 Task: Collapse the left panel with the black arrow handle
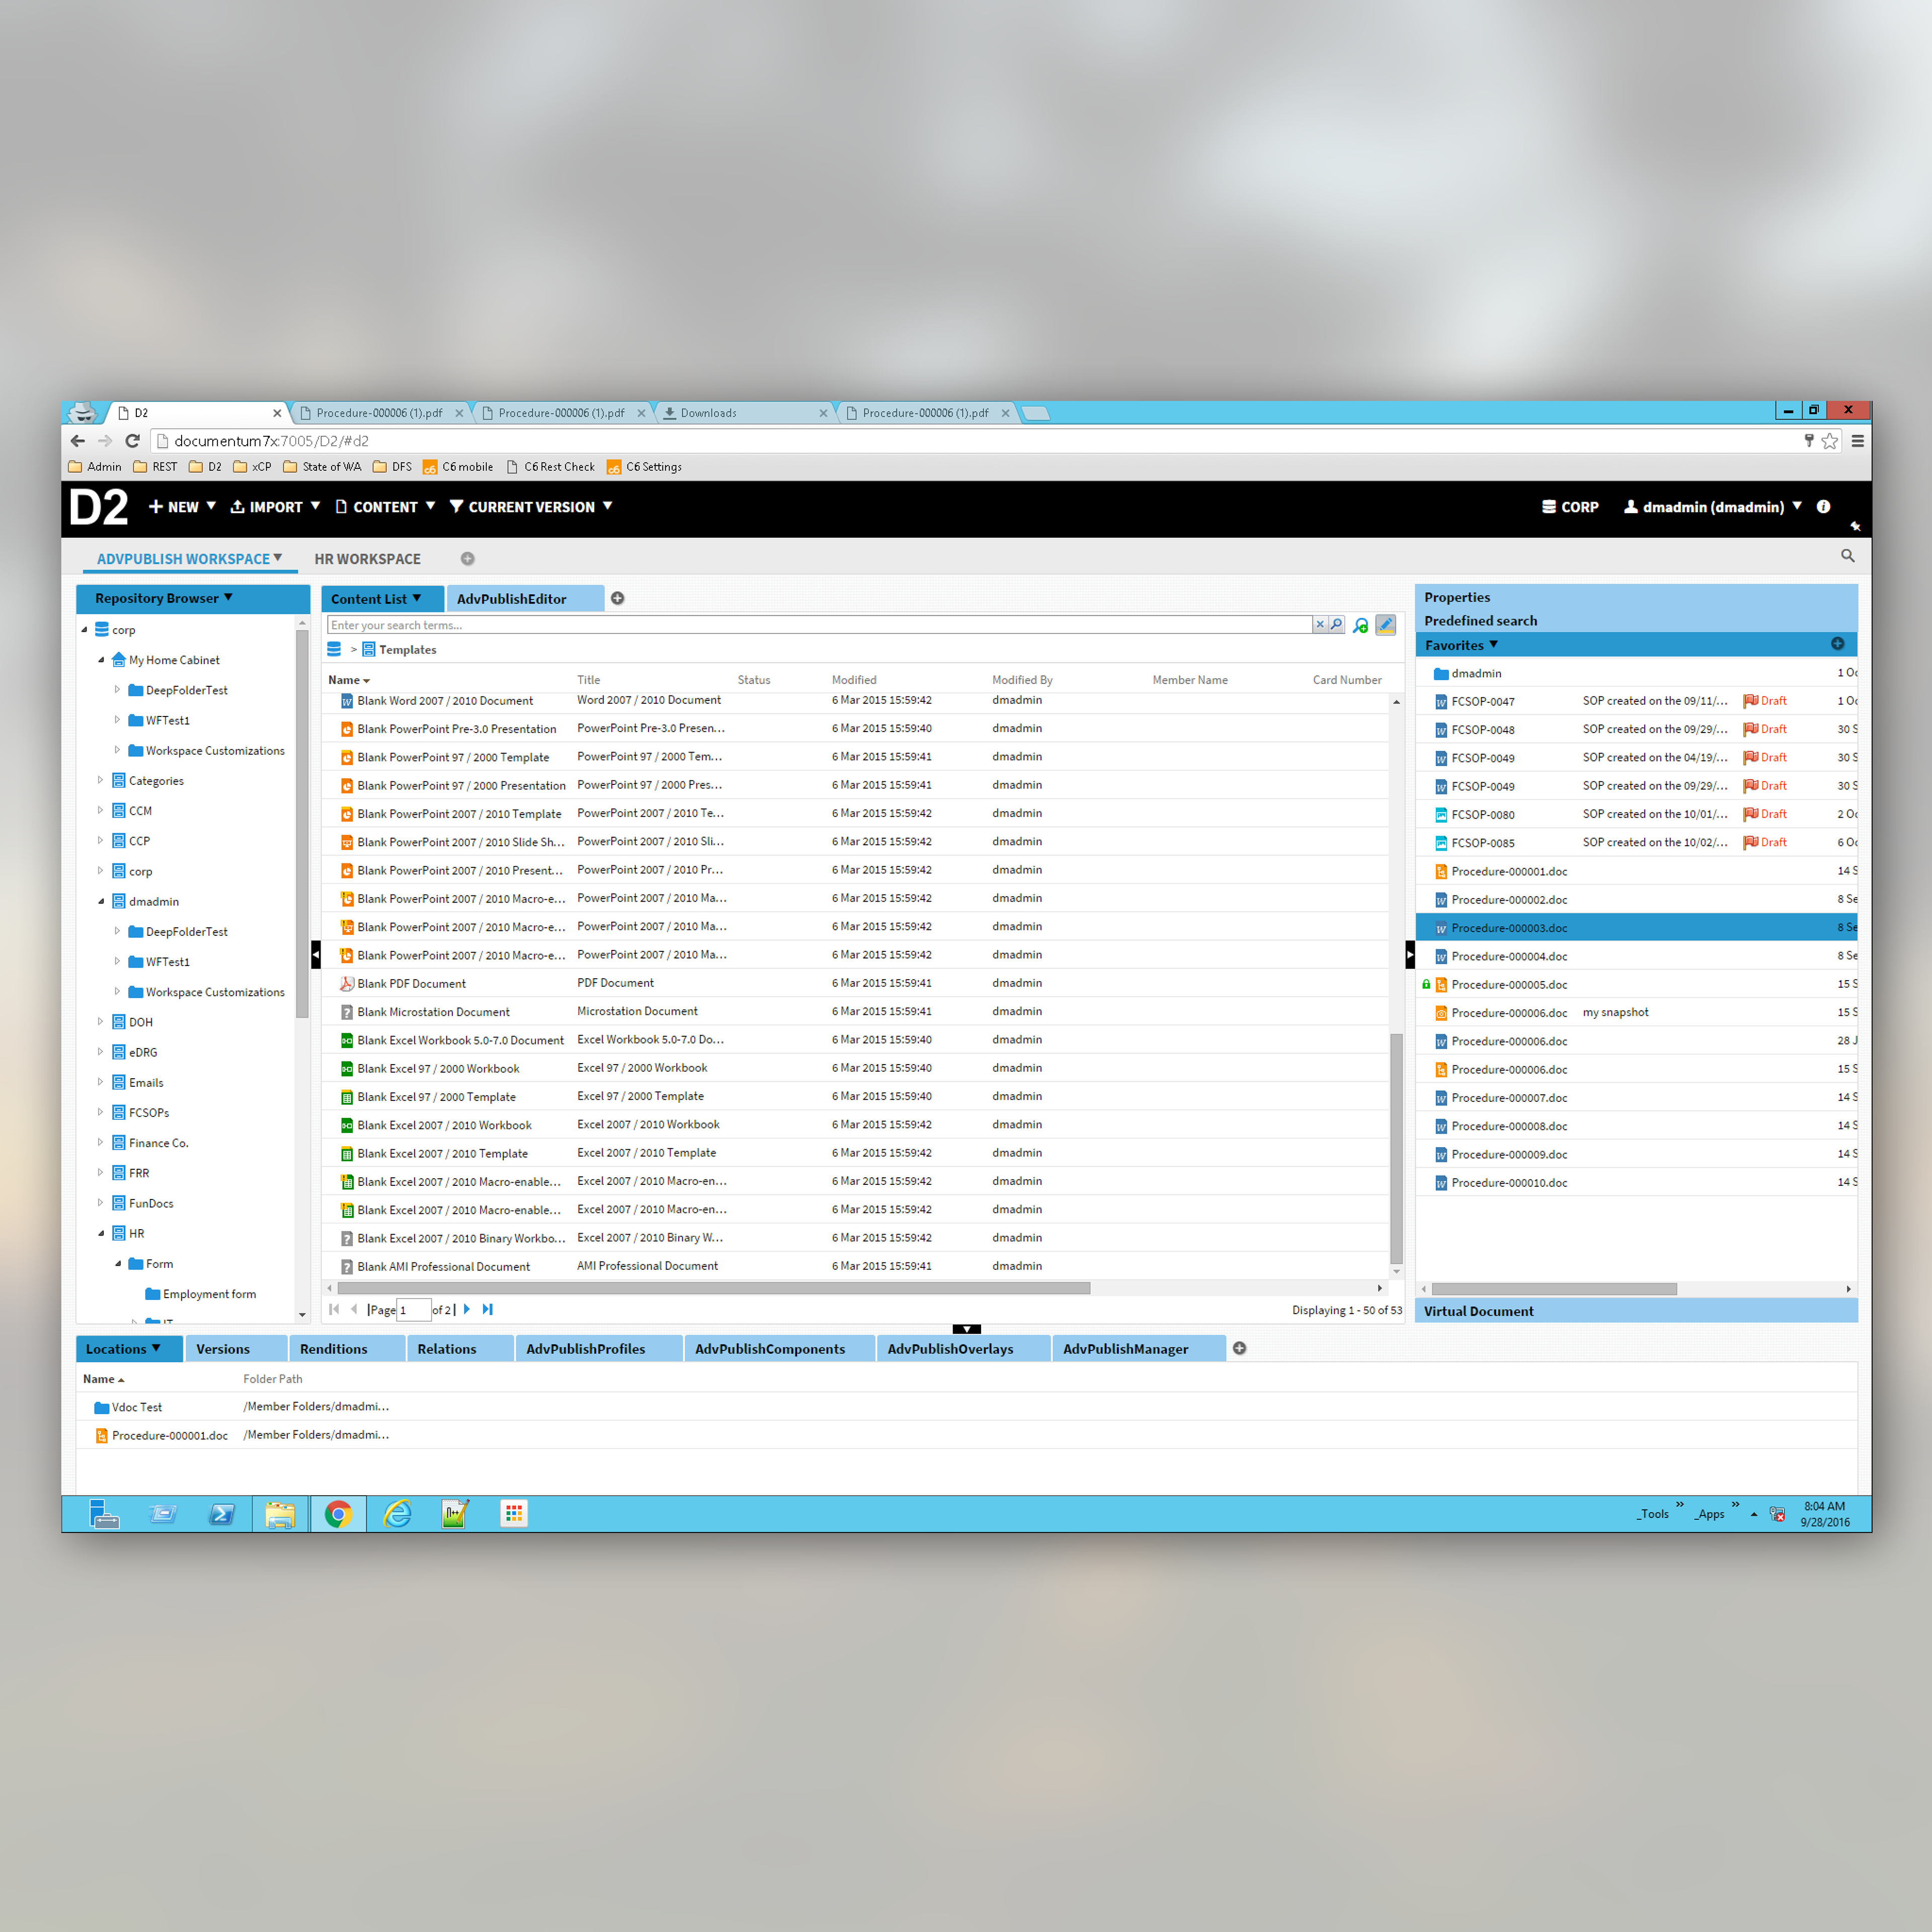tap(316, 955)
